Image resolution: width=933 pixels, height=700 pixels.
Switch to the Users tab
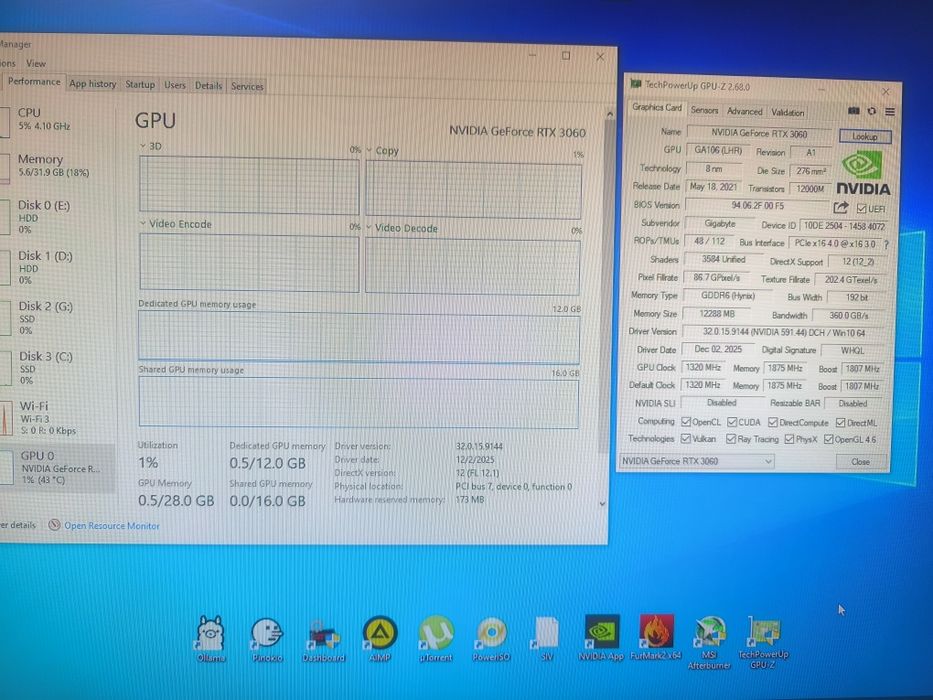pos(175,85)
